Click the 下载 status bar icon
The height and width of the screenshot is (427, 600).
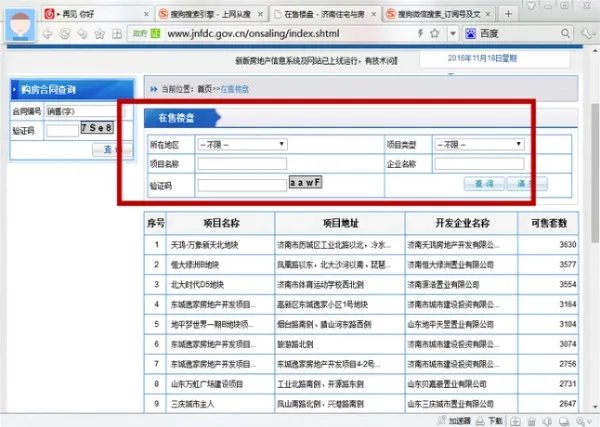[489, 421]
